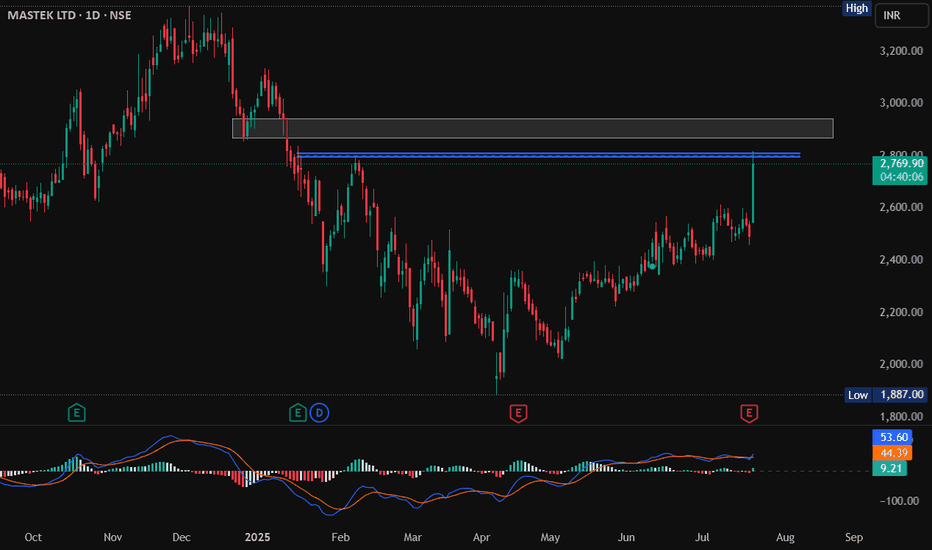The image size is (932, 550).
Task: Click the 2,000.00 price axis label
Action: pos(901,364)
